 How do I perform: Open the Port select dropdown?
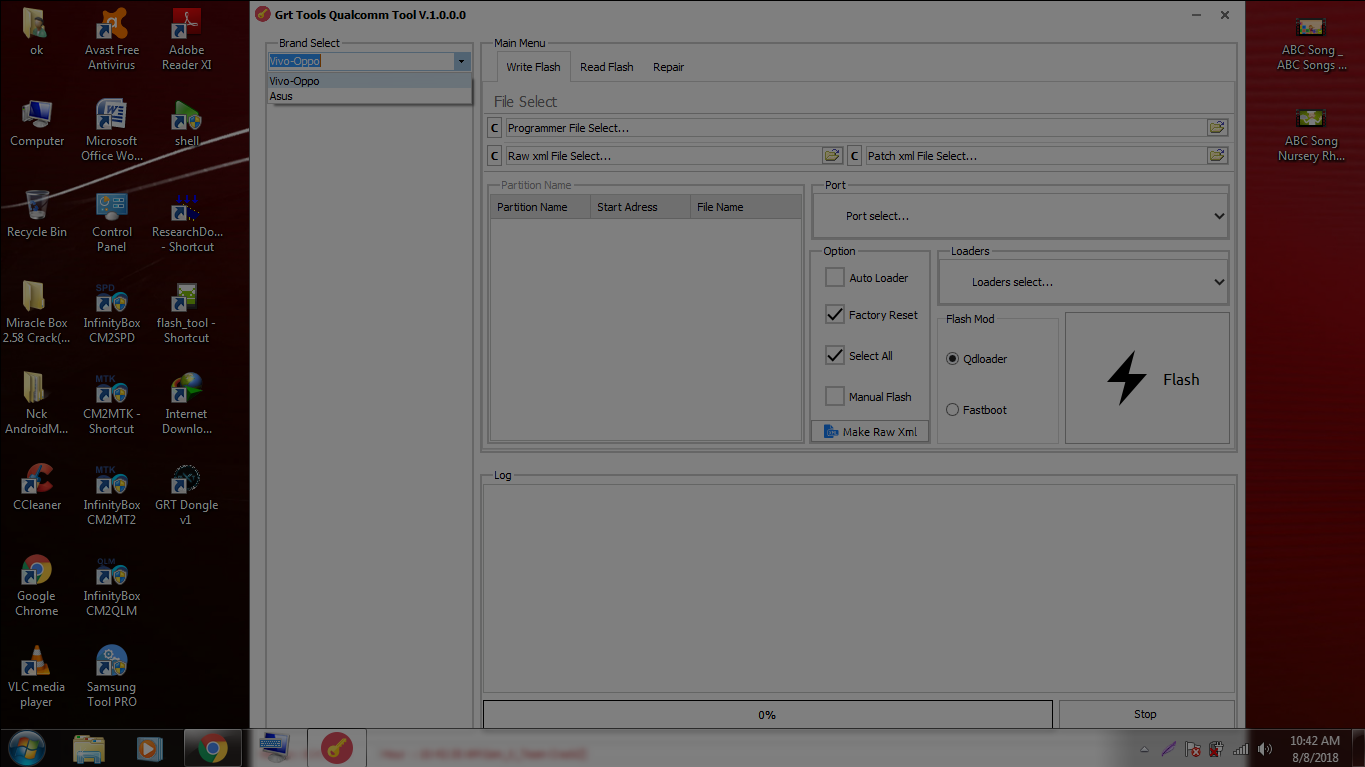coord(1020,216)
